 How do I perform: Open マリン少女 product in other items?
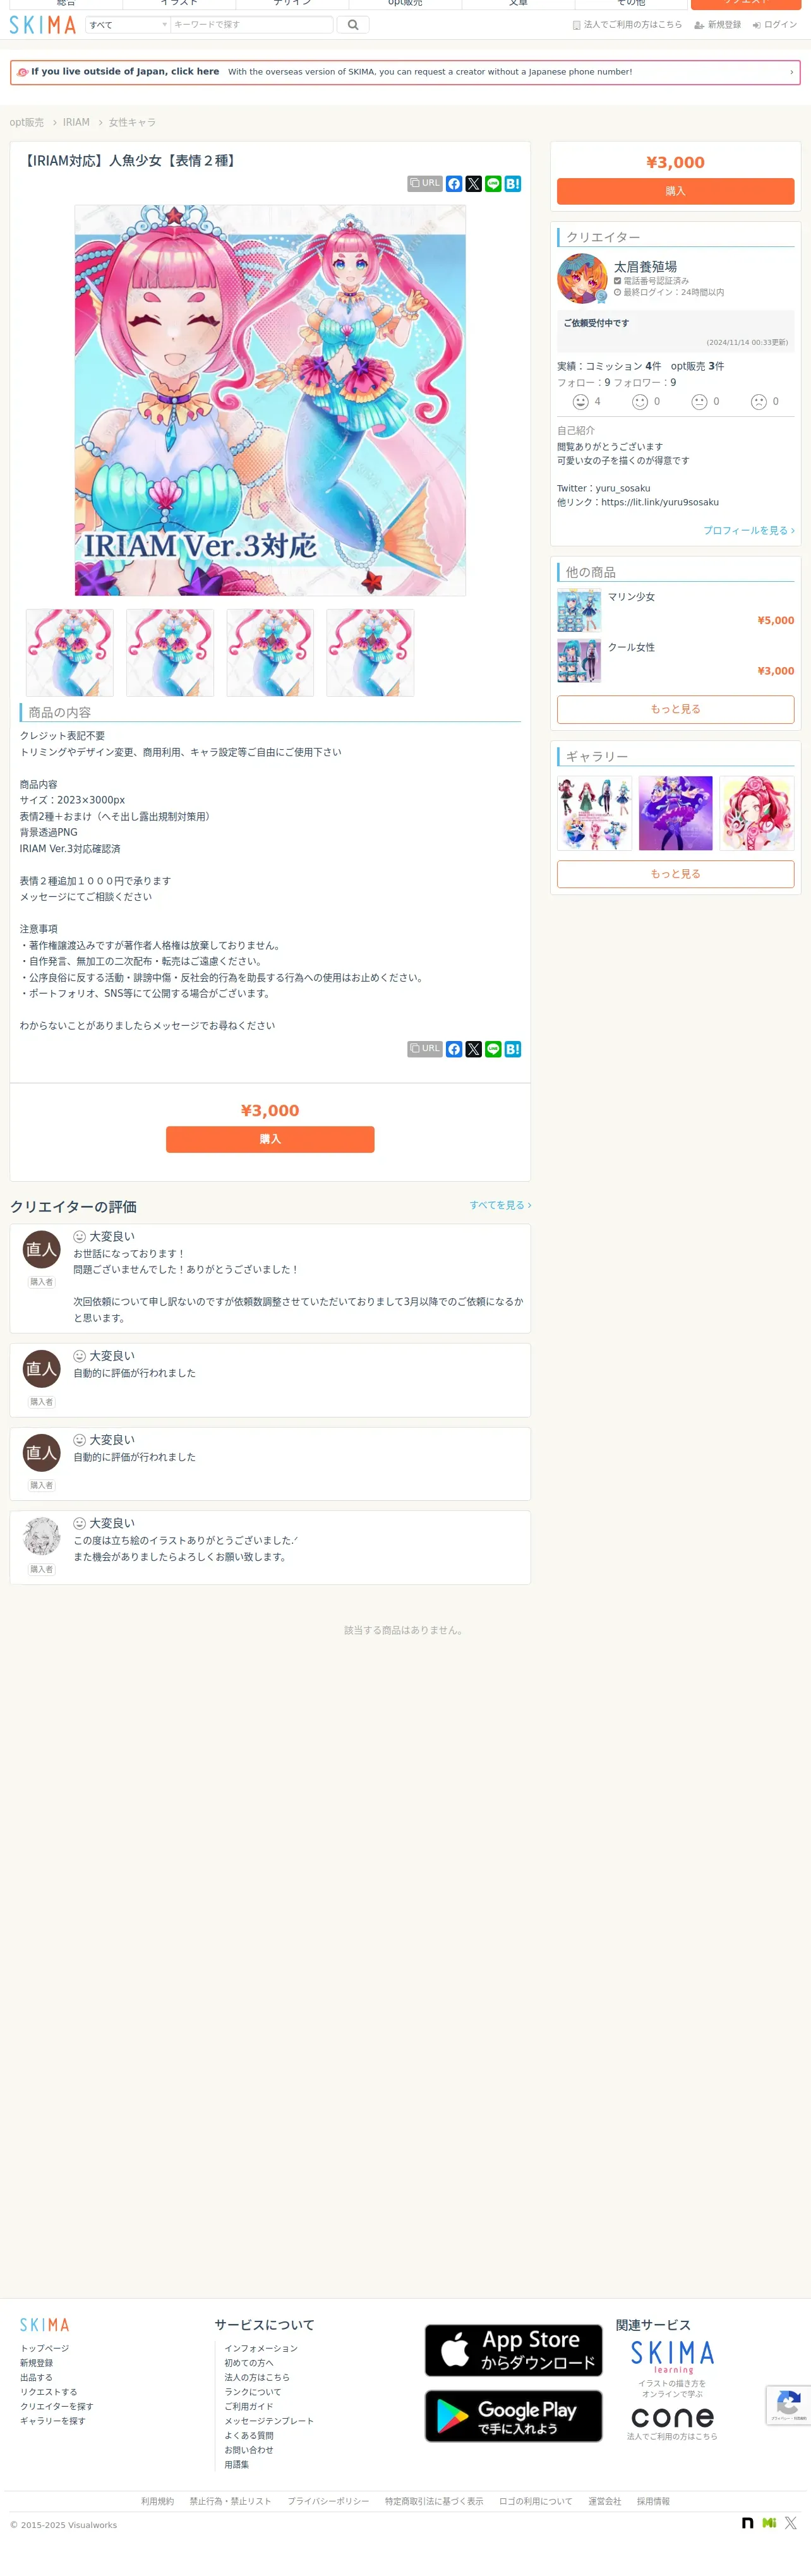[x=631, y=597]
